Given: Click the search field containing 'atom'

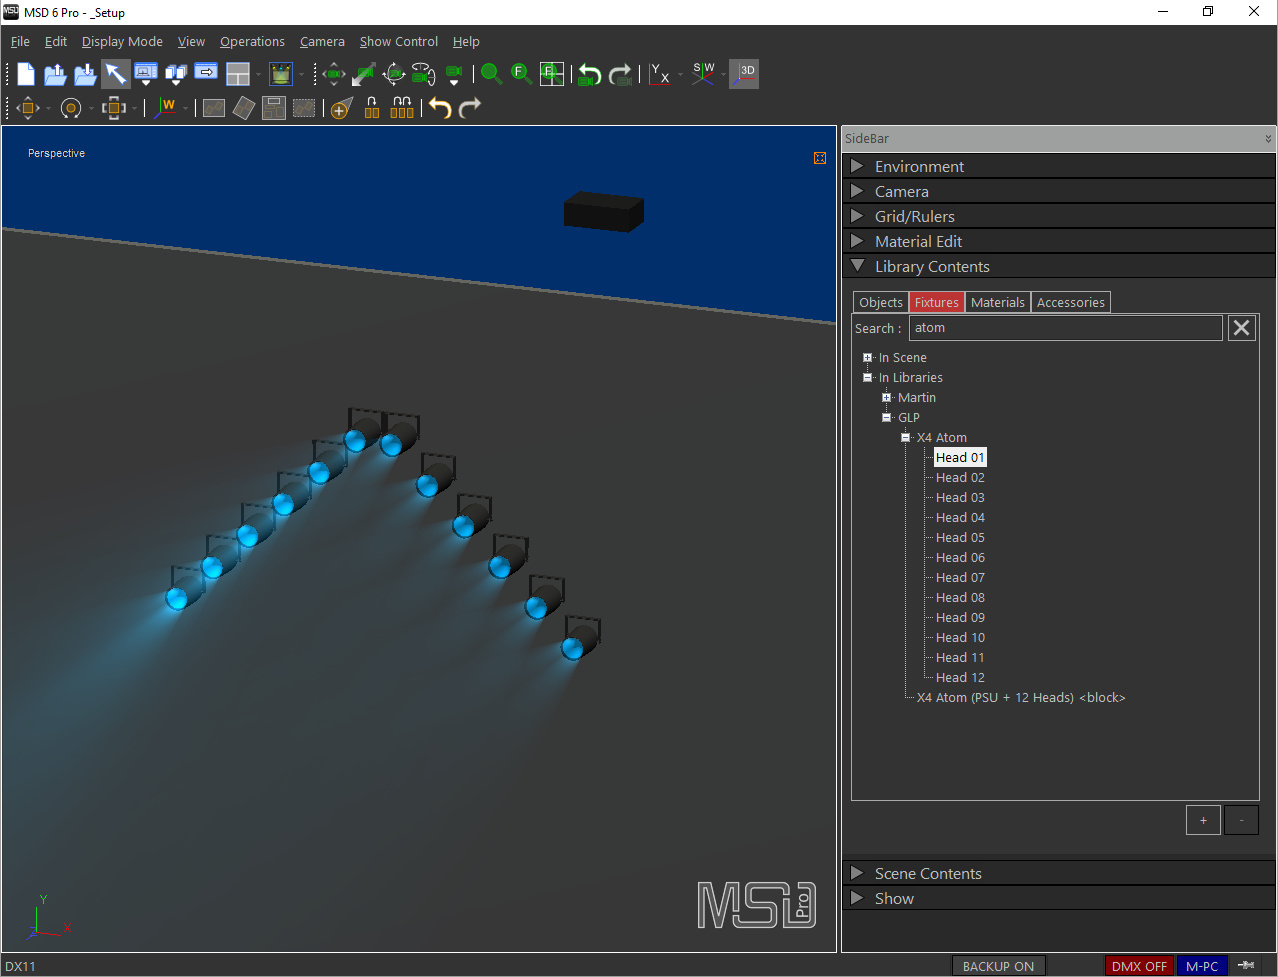Looking at the screenshot, I should coord(1066,328).
